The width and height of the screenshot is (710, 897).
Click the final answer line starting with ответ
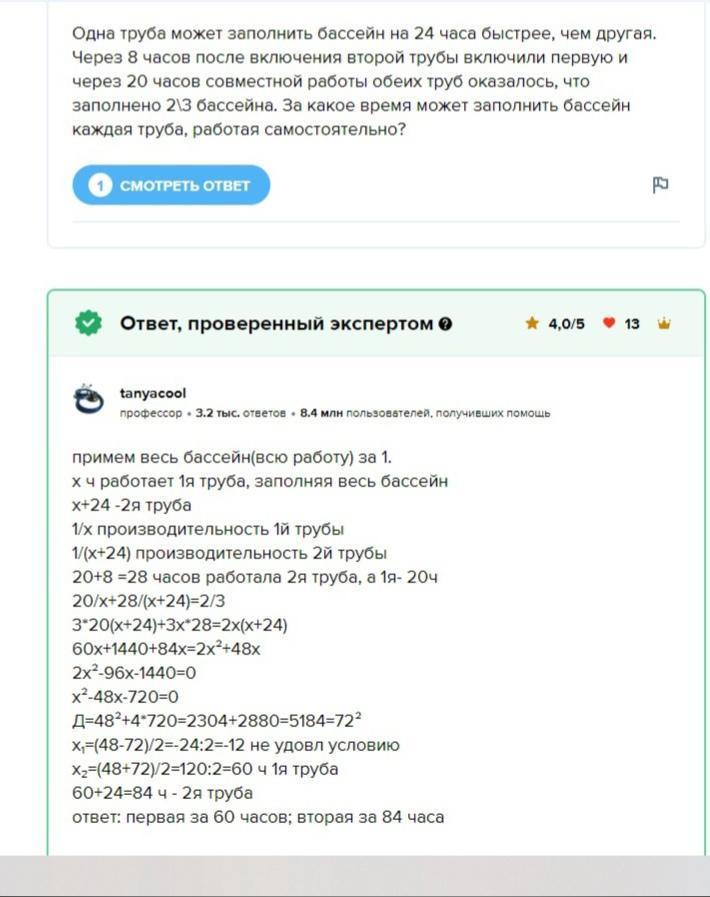point(258,817)
